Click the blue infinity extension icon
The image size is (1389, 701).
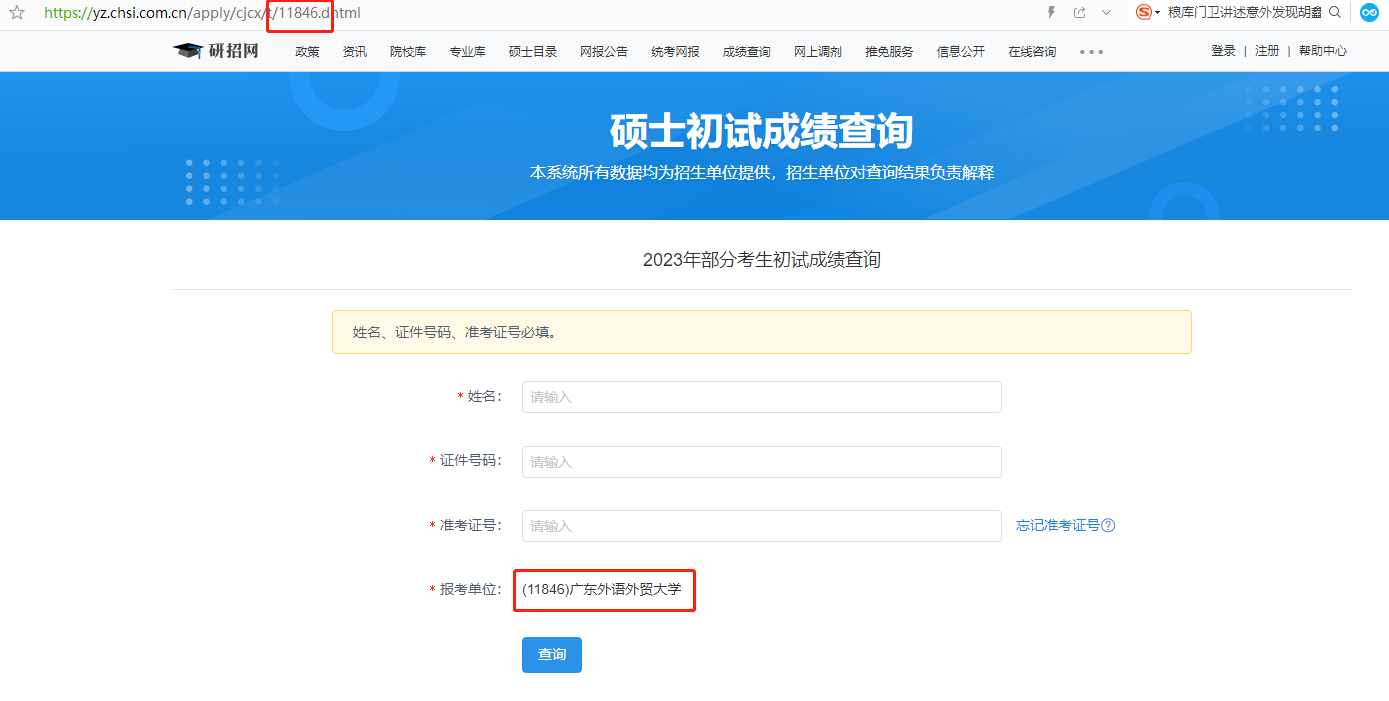click(1369, 13)
